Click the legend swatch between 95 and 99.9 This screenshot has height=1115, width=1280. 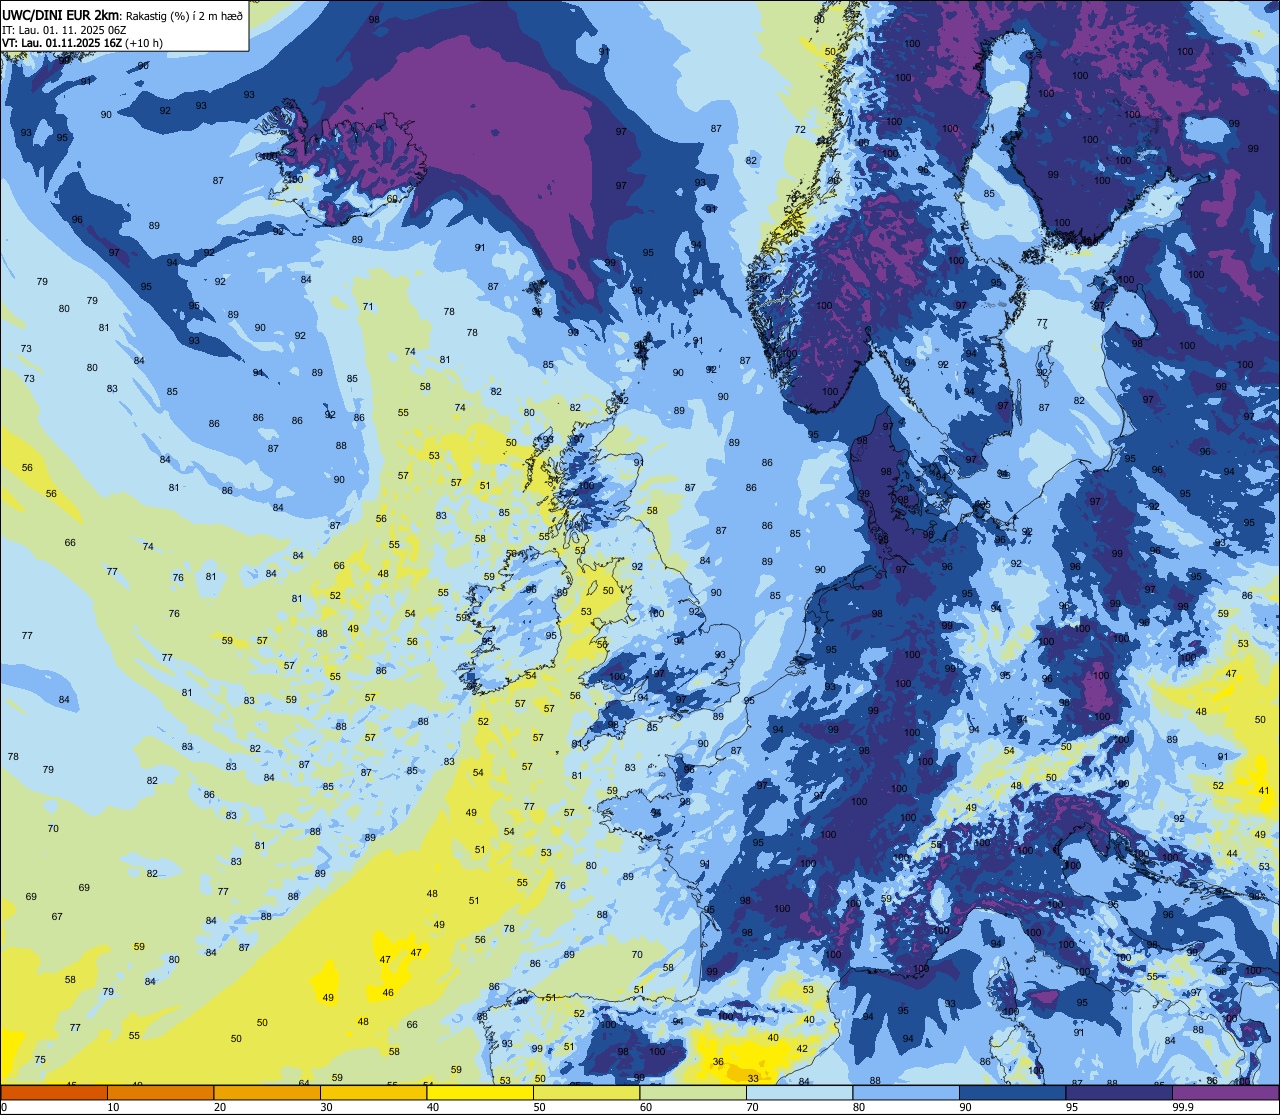[1119, 1093]
